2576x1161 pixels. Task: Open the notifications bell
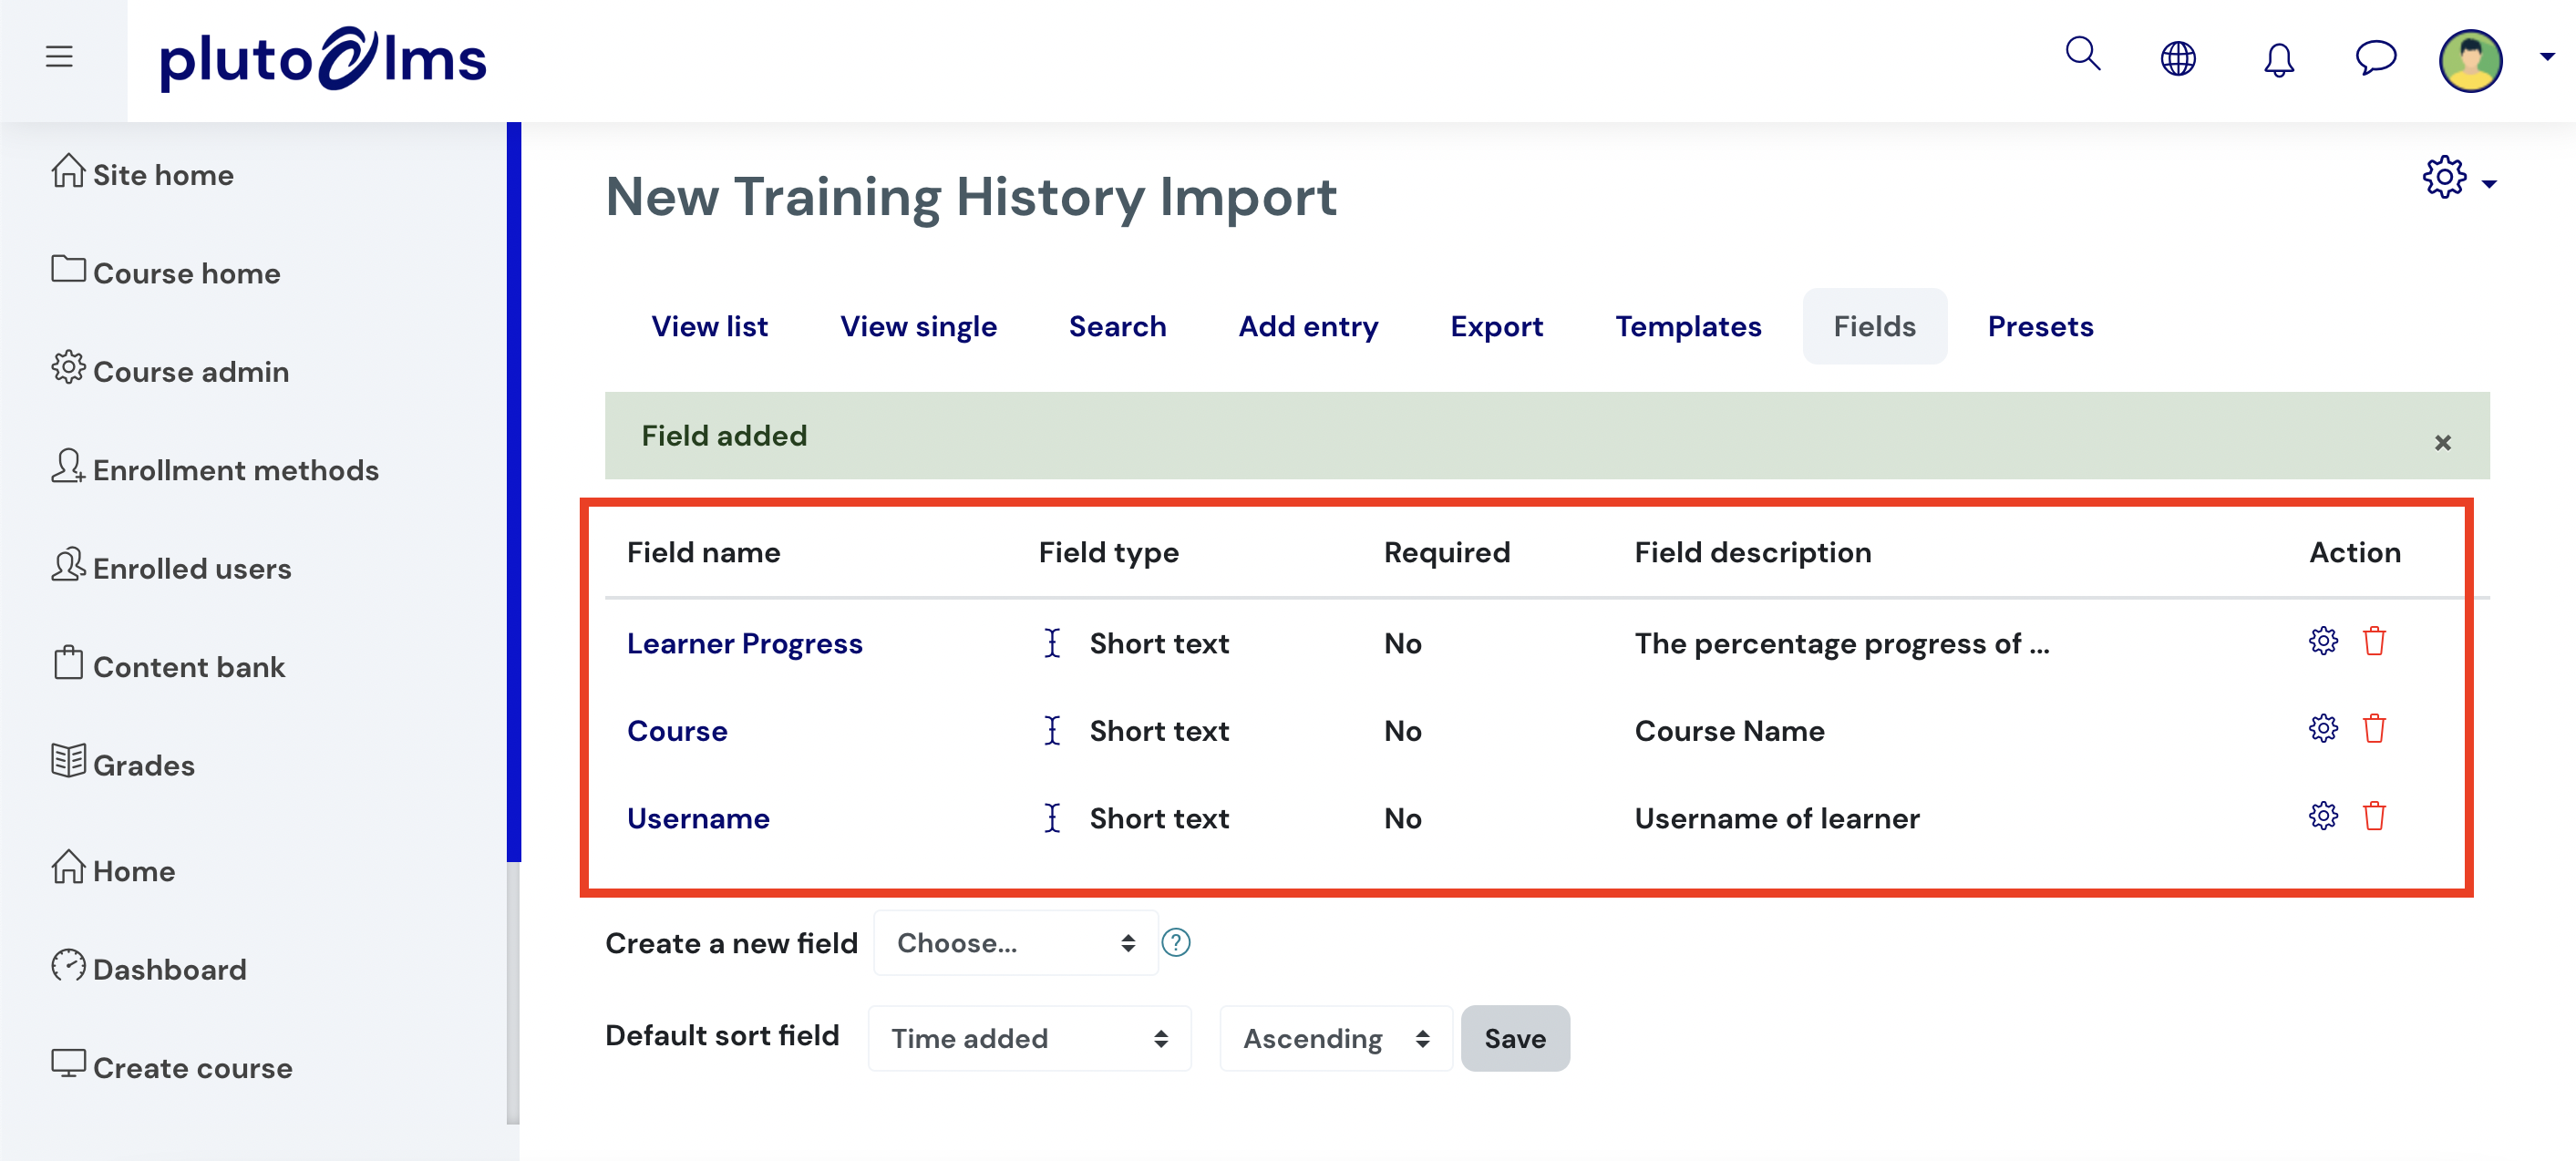pos(2279,59)
